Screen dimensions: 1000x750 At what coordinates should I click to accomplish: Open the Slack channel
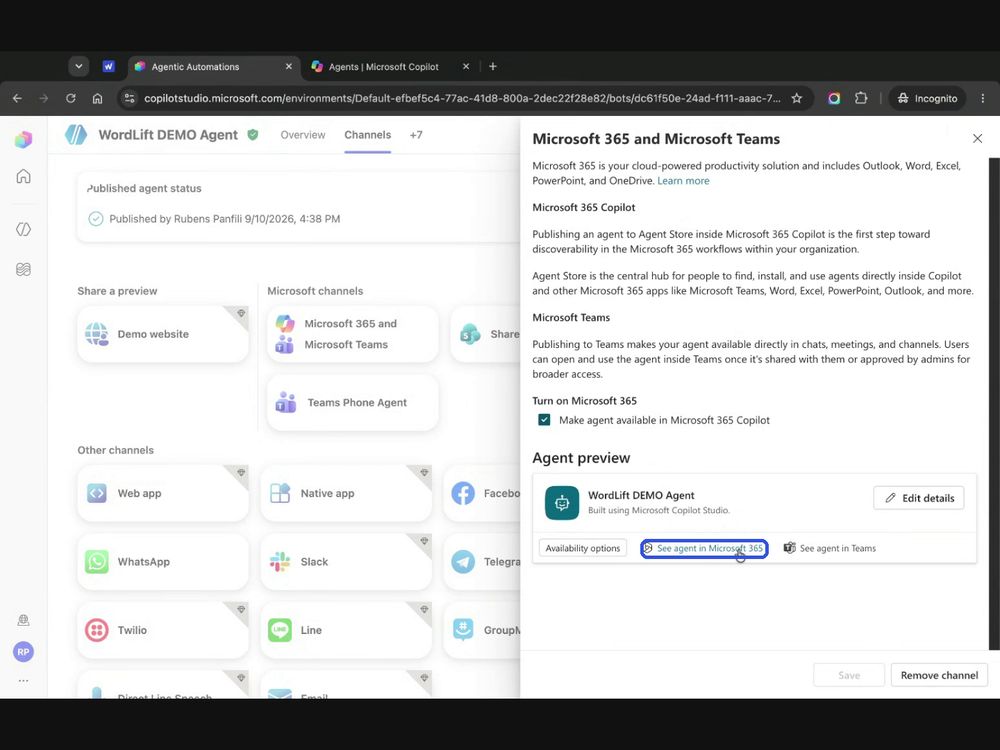pyautogui.click(x=346, y=562)
